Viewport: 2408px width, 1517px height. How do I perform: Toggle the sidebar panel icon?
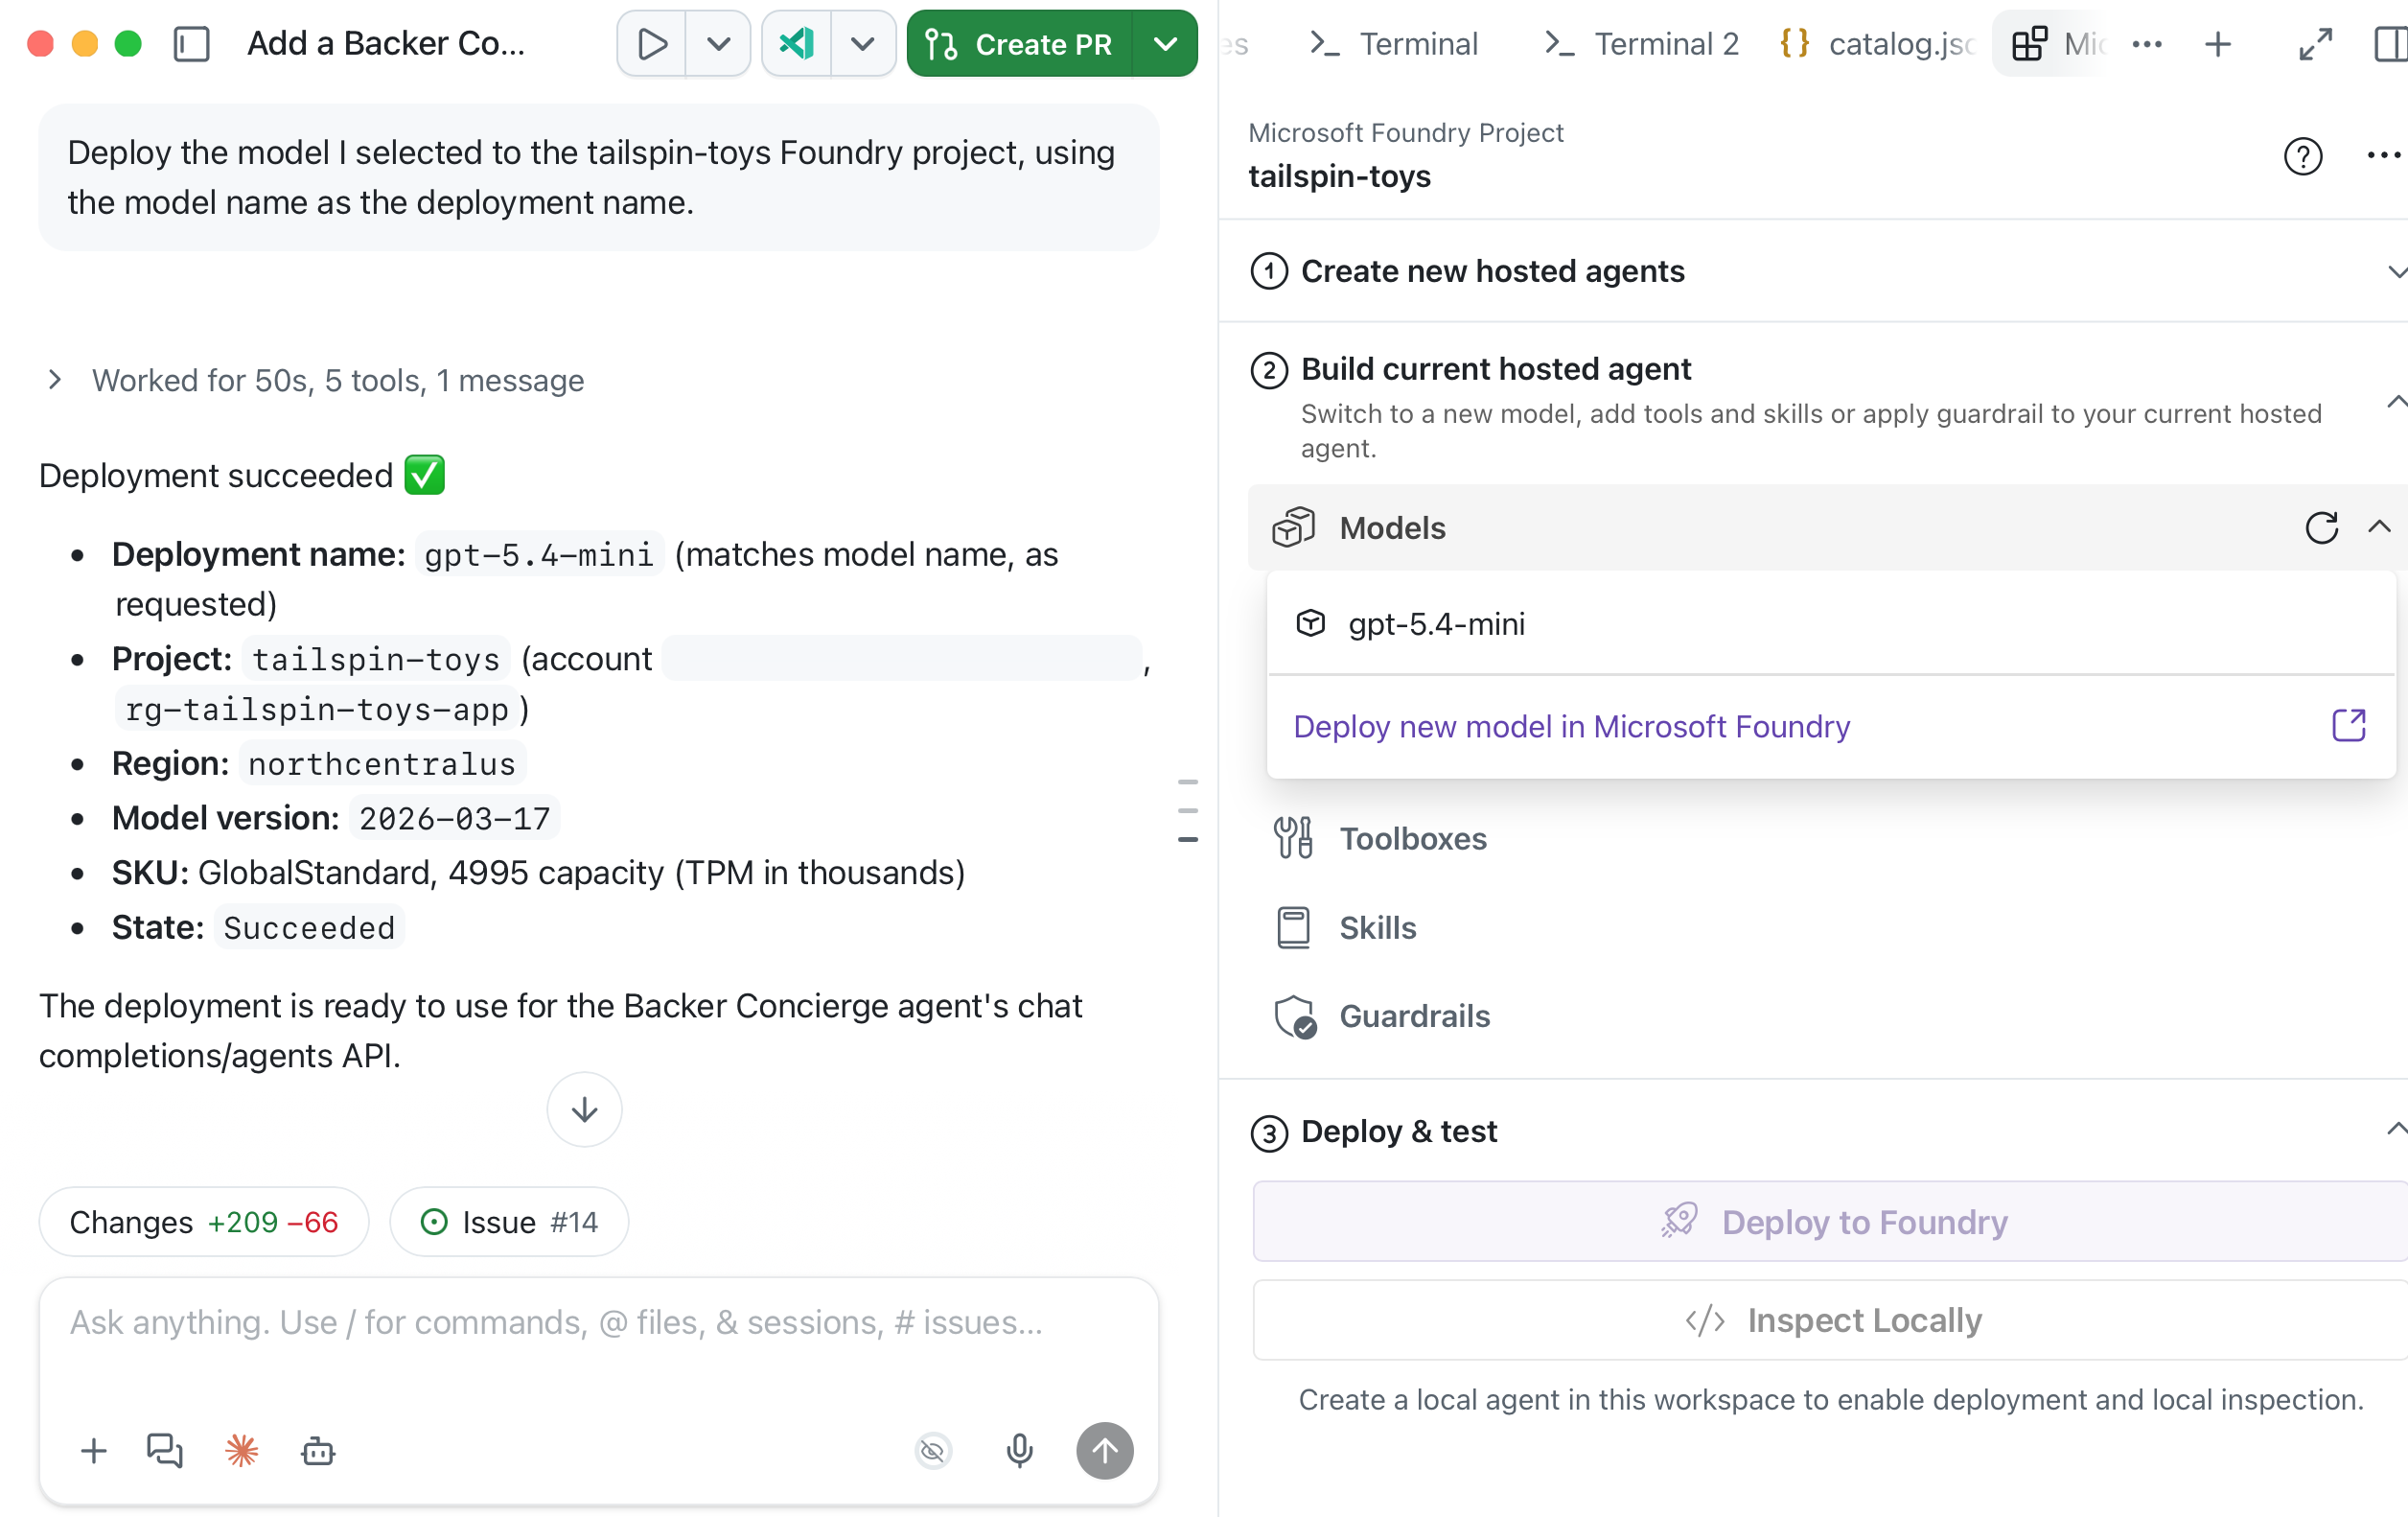(191, 44)
